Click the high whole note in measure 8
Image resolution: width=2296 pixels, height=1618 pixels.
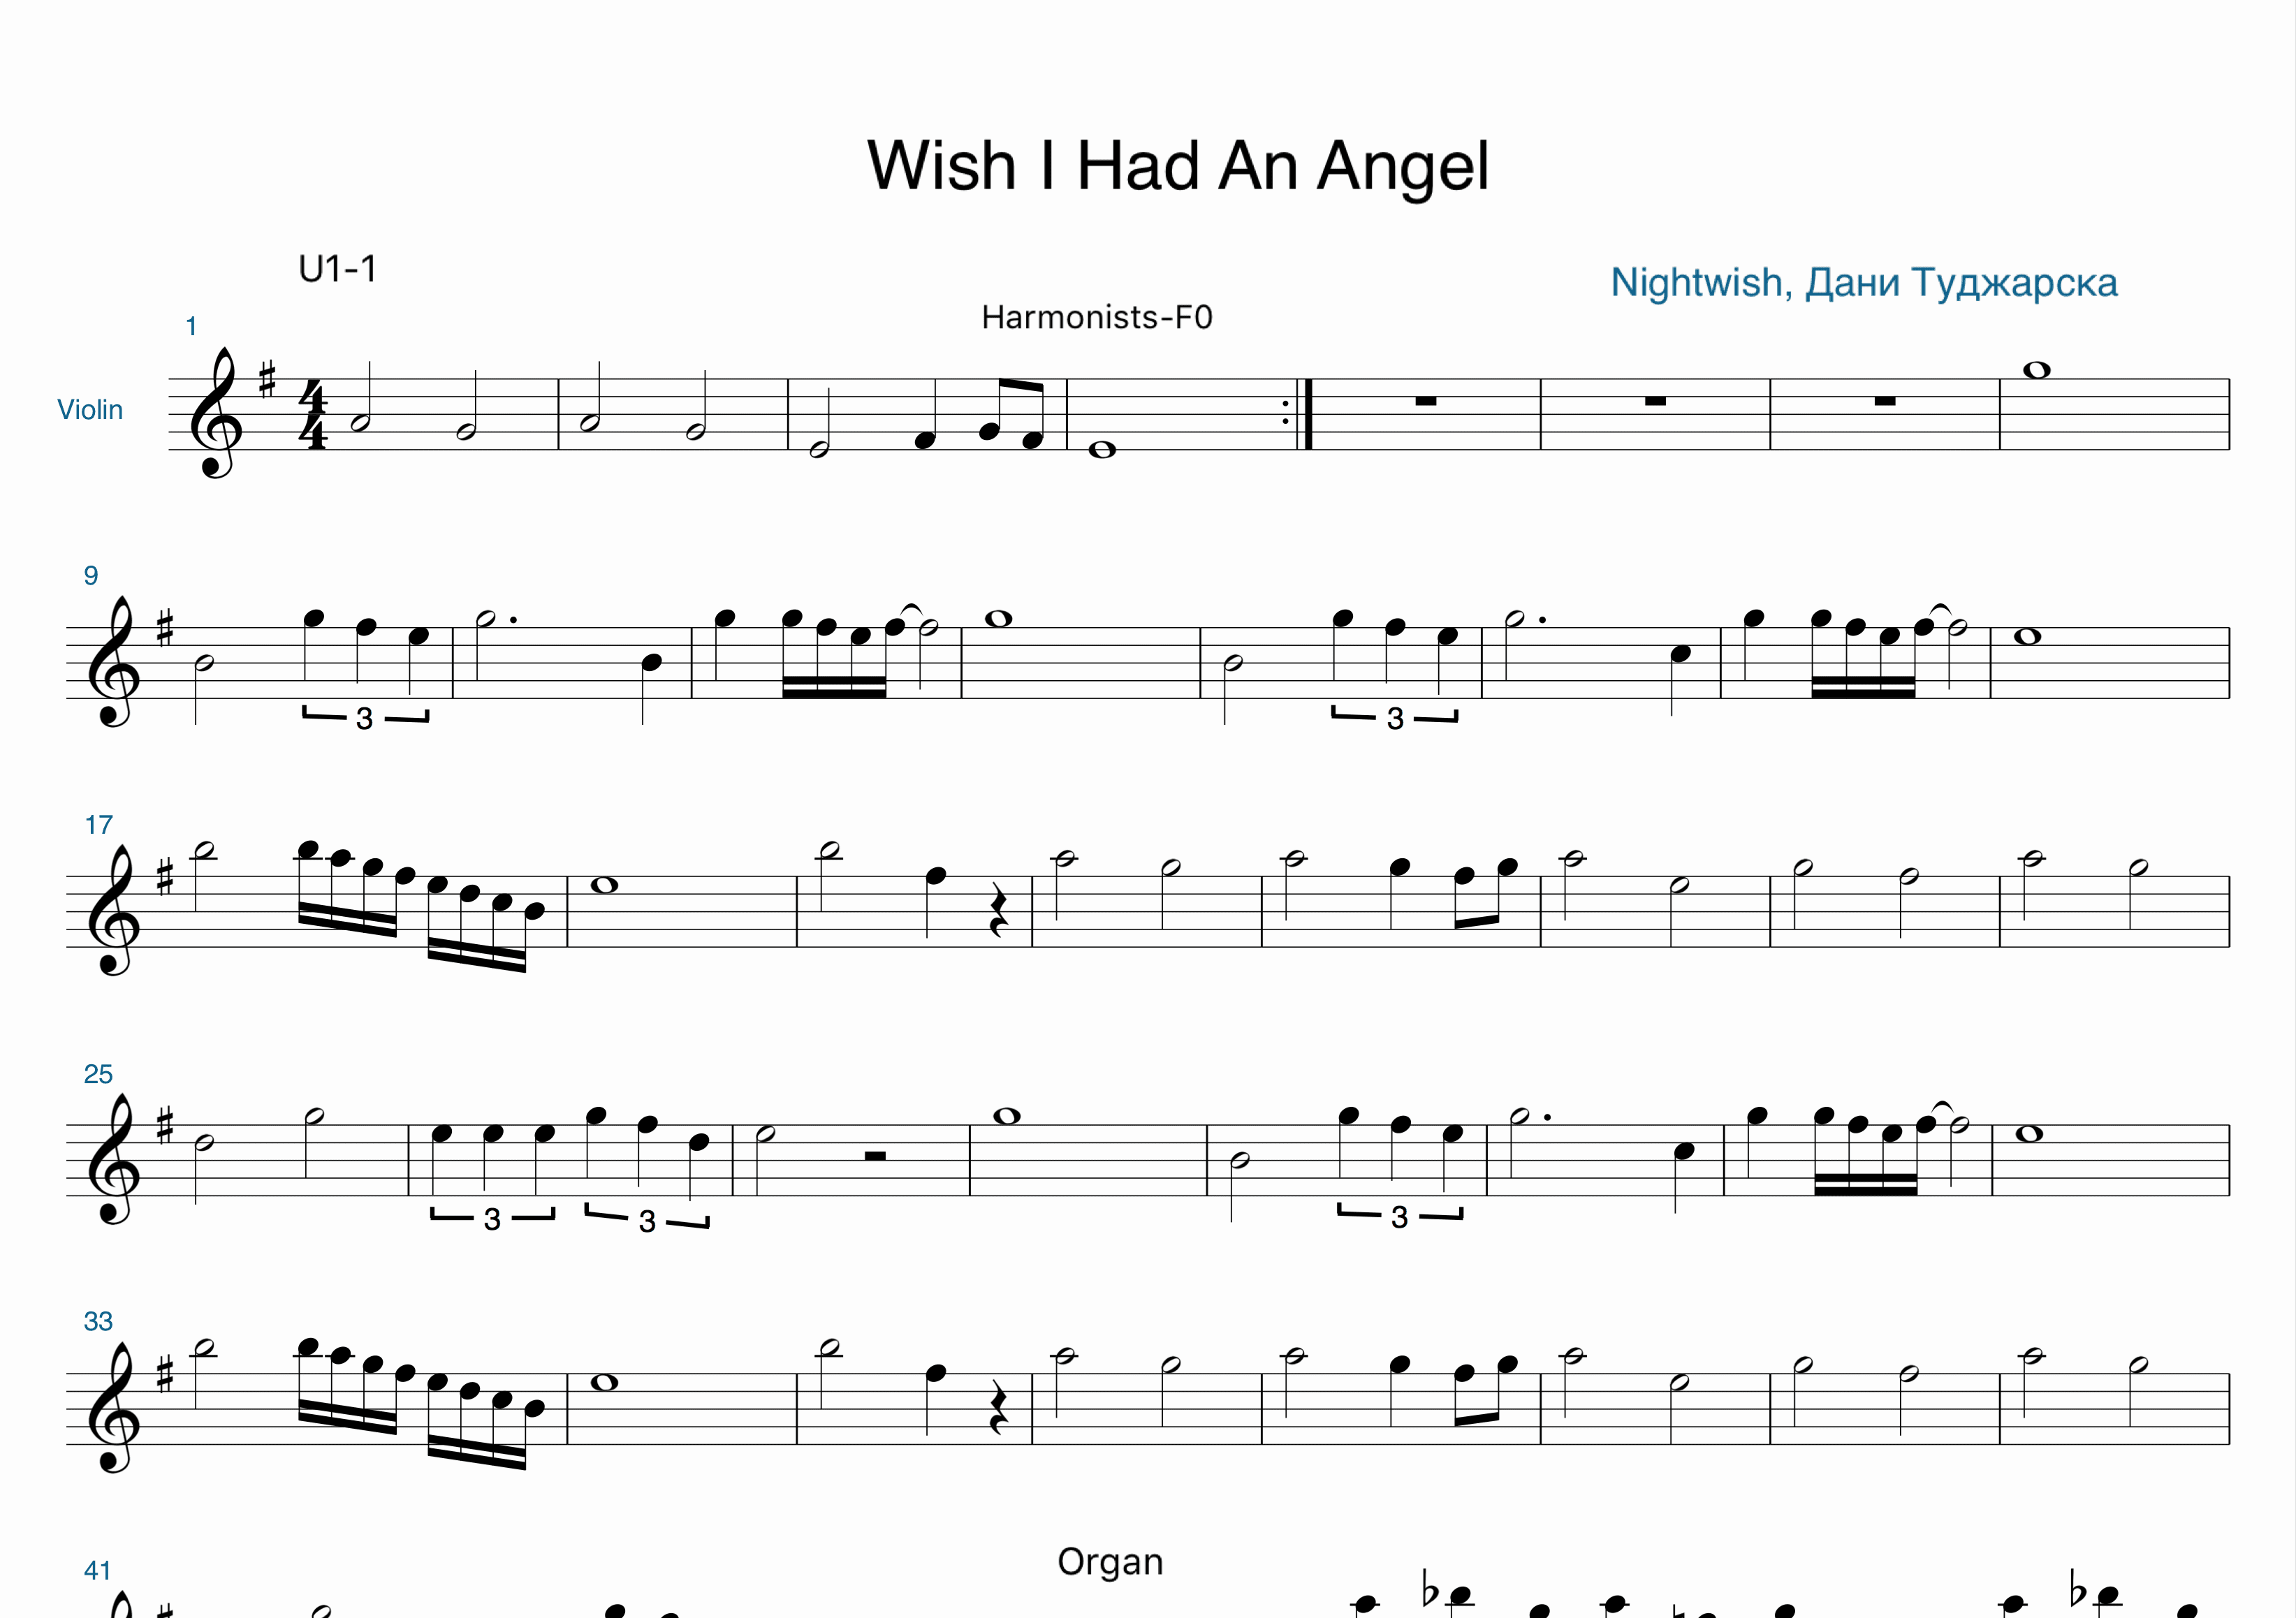coord(2037,370)
